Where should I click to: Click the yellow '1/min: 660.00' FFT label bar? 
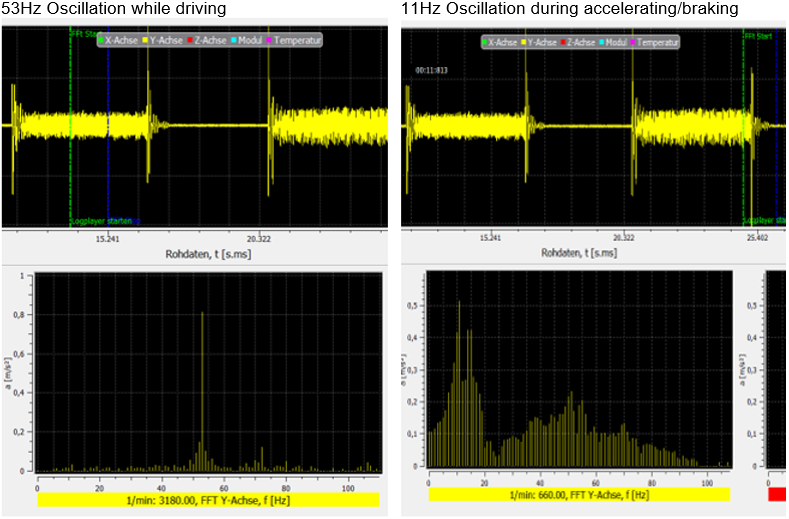pyautogui.click(x=579, y=495)
